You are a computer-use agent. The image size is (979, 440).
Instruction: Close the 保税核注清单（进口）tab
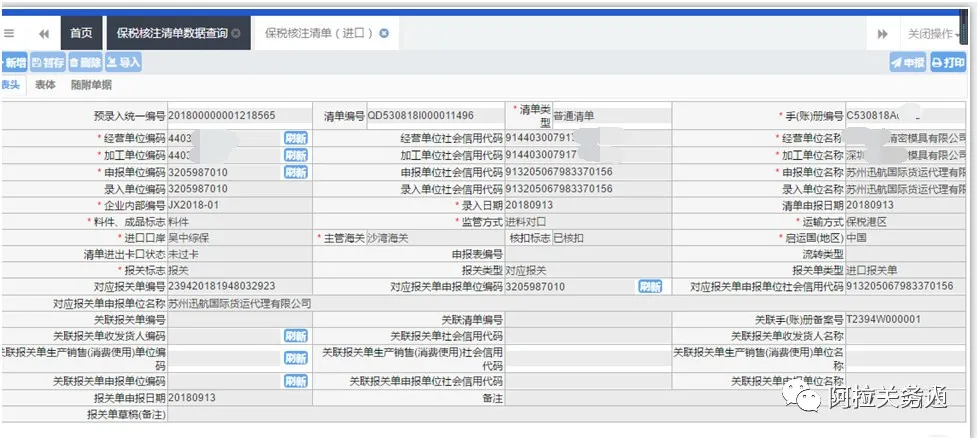383,33
